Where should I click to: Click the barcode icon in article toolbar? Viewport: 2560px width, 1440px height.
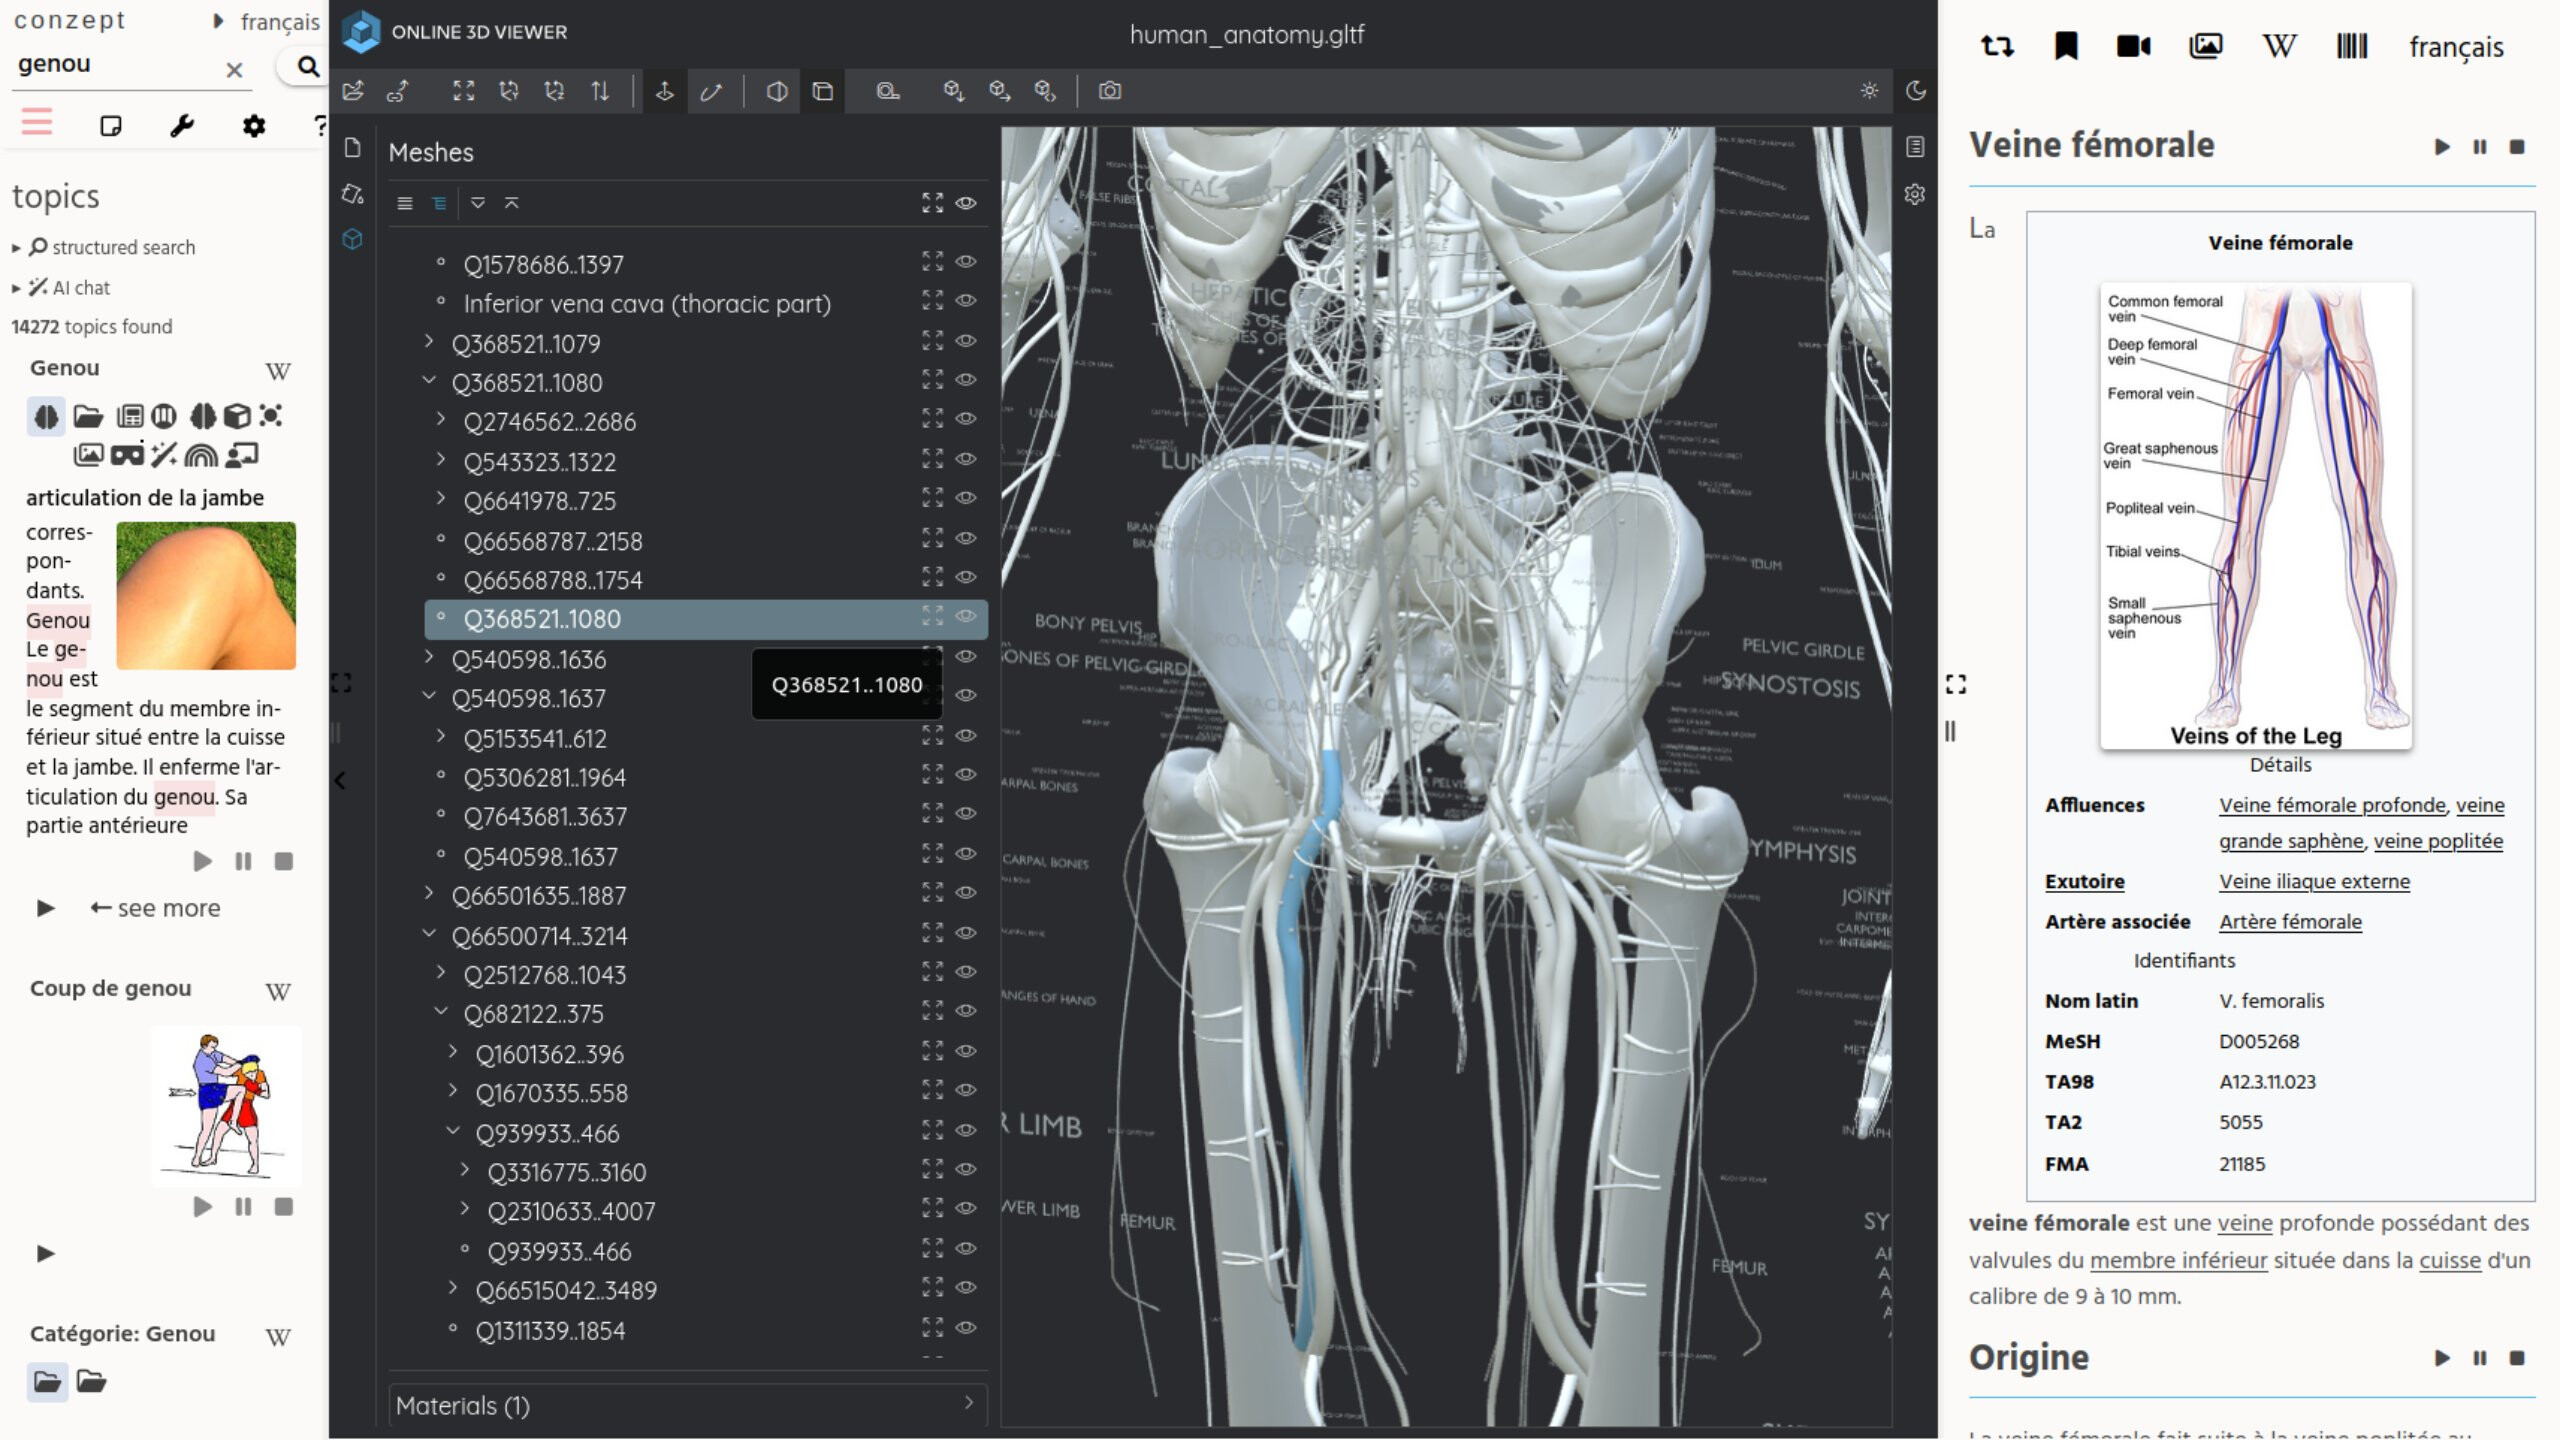2351,46
